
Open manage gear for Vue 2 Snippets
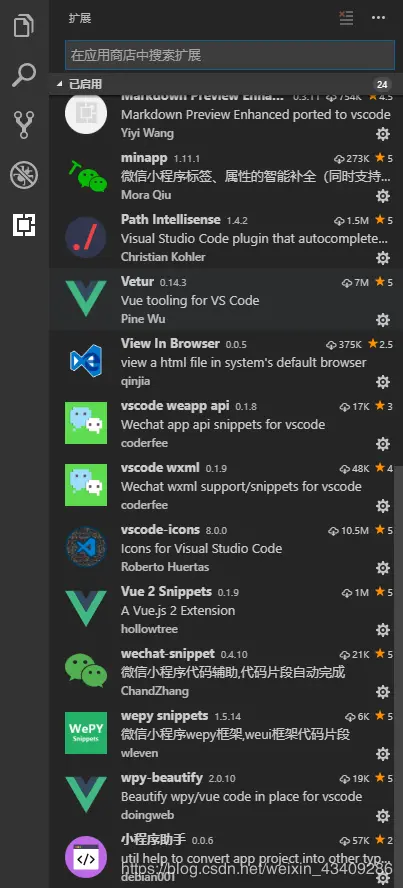click(x=383, y=630)
